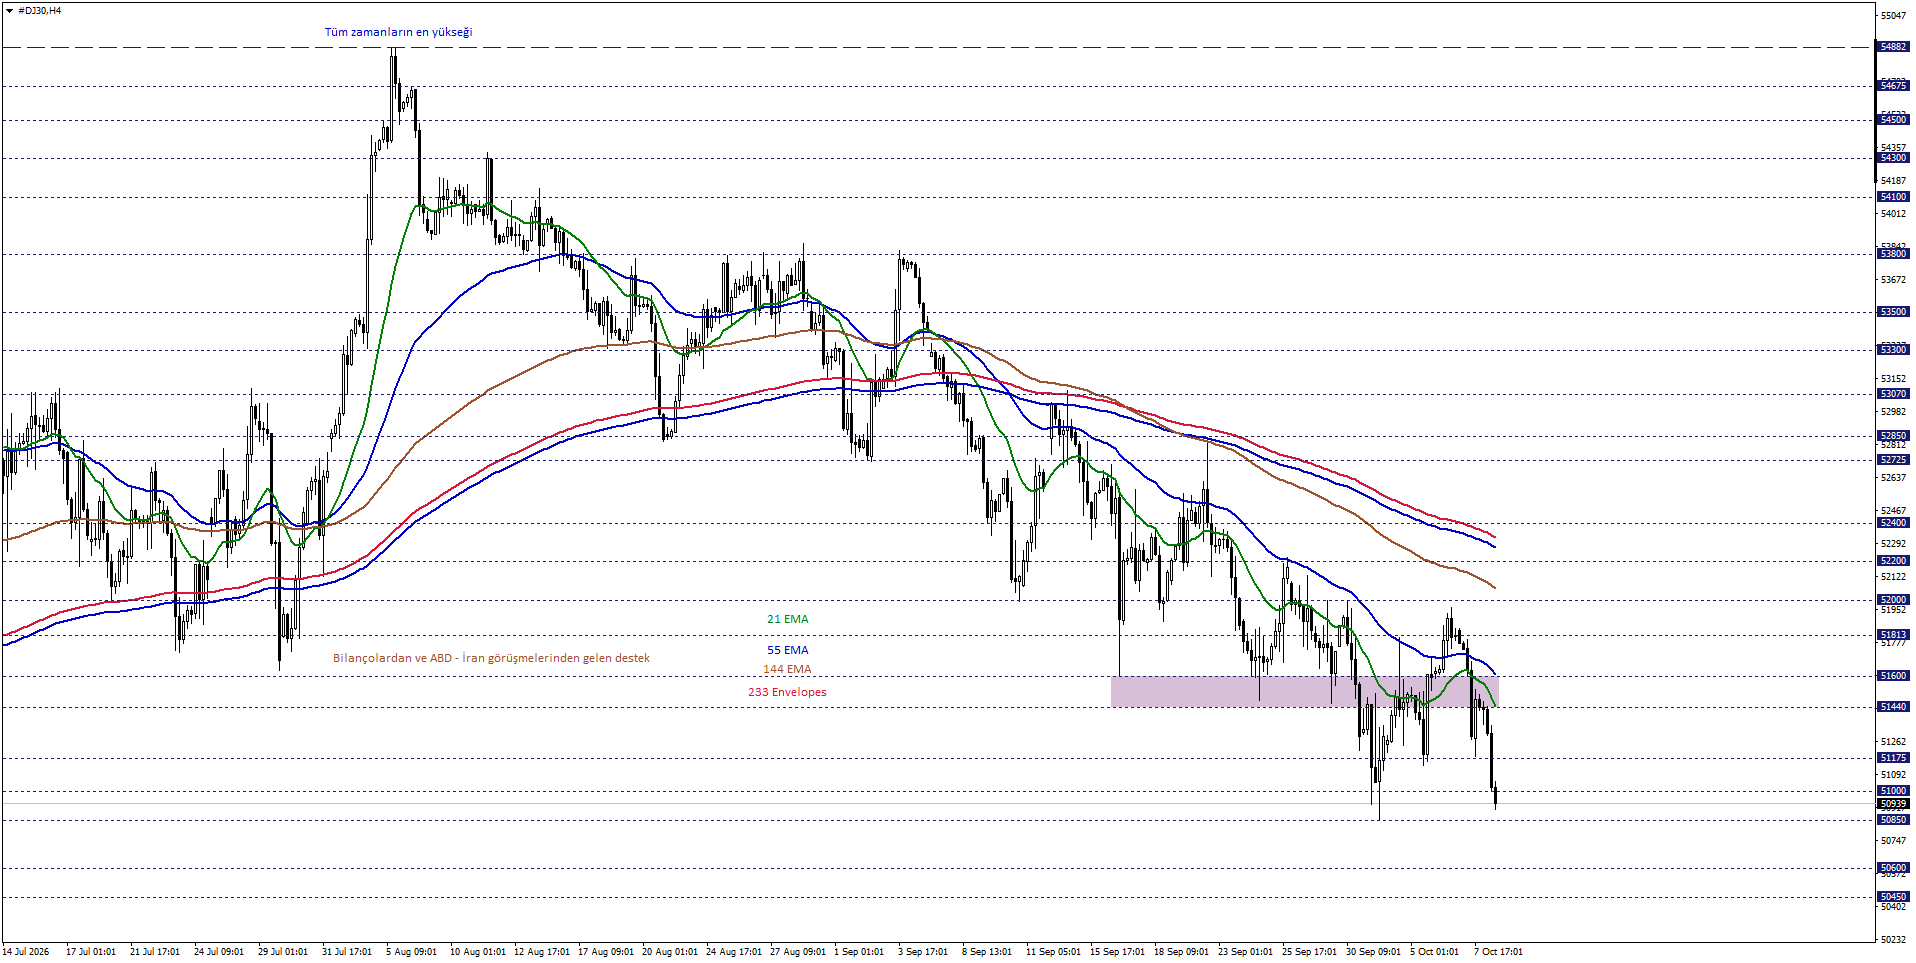Select the 'Tüm zamanların en yükseği' text label
This screenshot has width=1916, height=963.
(398, 32)
